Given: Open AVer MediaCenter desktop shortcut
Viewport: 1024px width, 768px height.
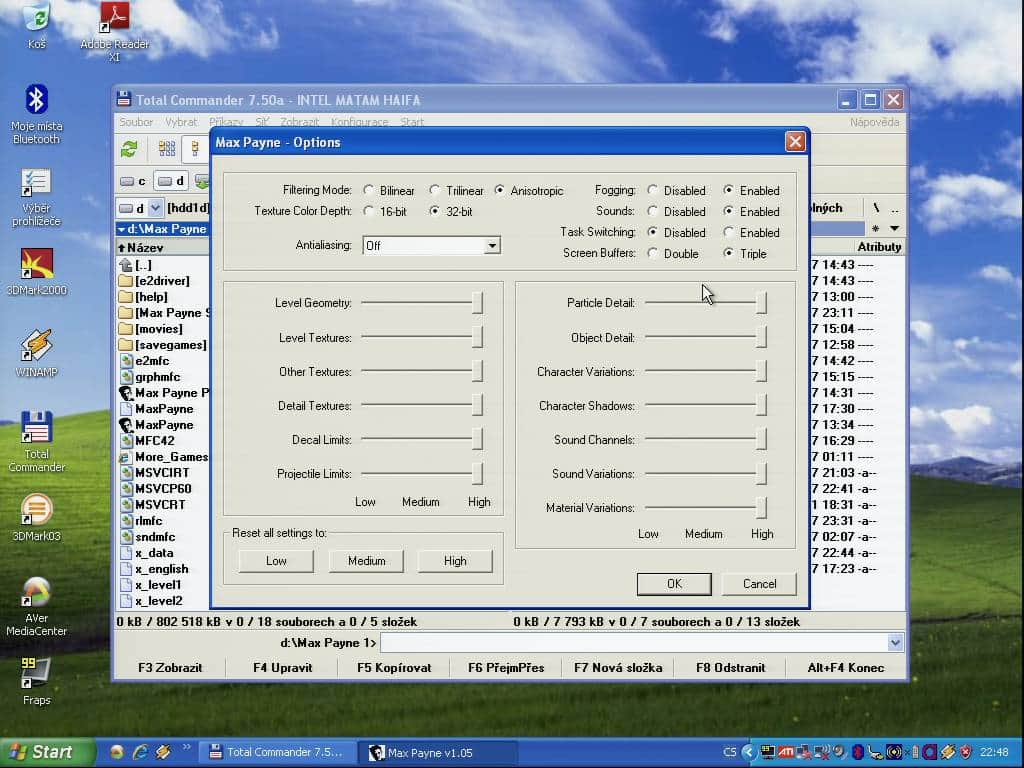Looking at the screenshot, I should (x=37, y=606).
